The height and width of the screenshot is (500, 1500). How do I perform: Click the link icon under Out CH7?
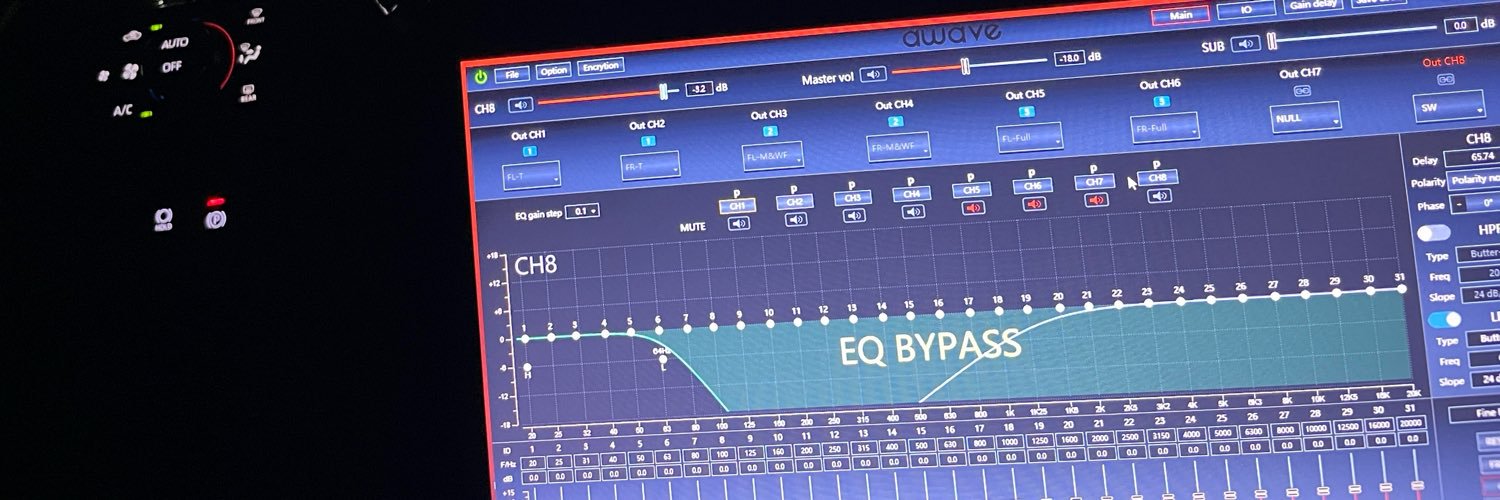coord(1301,90)
